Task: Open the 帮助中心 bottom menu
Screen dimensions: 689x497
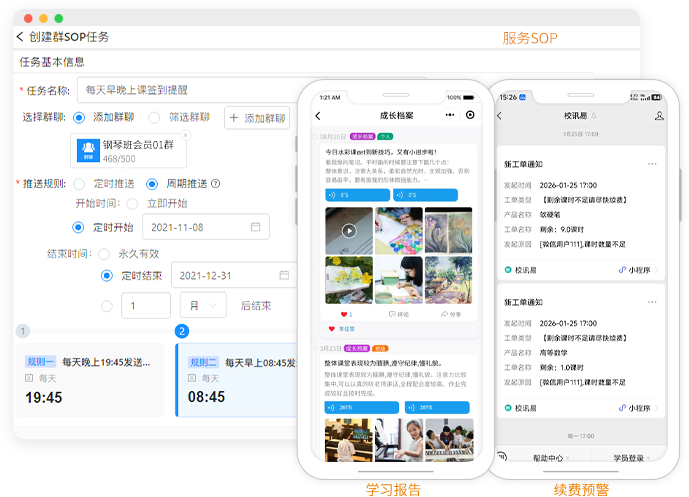Action: [x=548, y=458]
